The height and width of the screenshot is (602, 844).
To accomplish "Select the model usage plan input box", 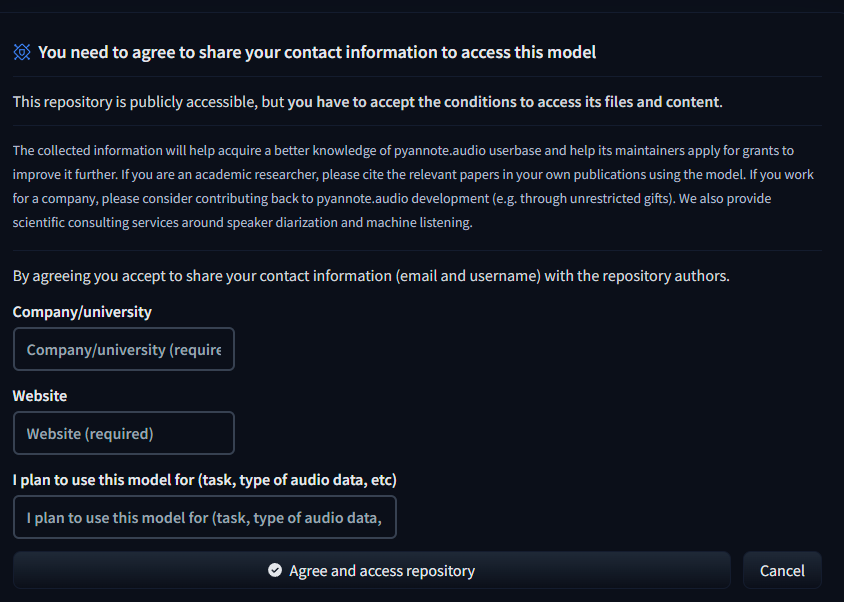I will (205, 517).
